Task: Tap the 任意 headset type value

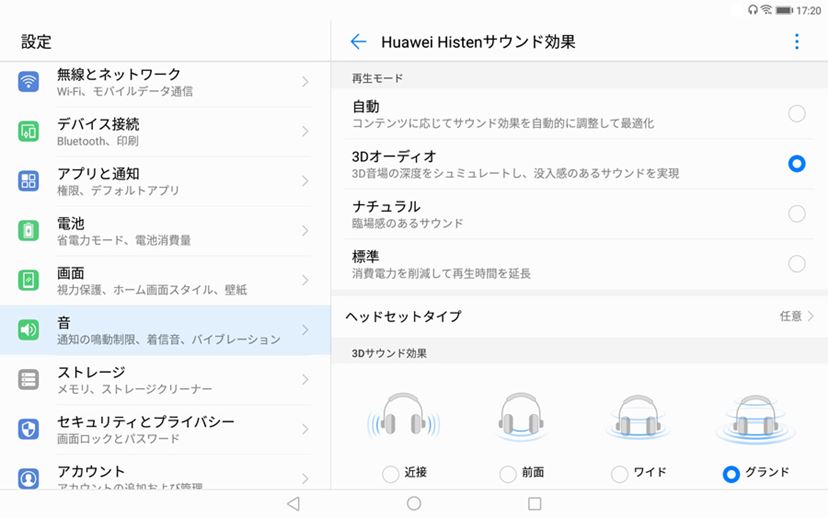Action: pyautogui.click(x=791, y=316)
